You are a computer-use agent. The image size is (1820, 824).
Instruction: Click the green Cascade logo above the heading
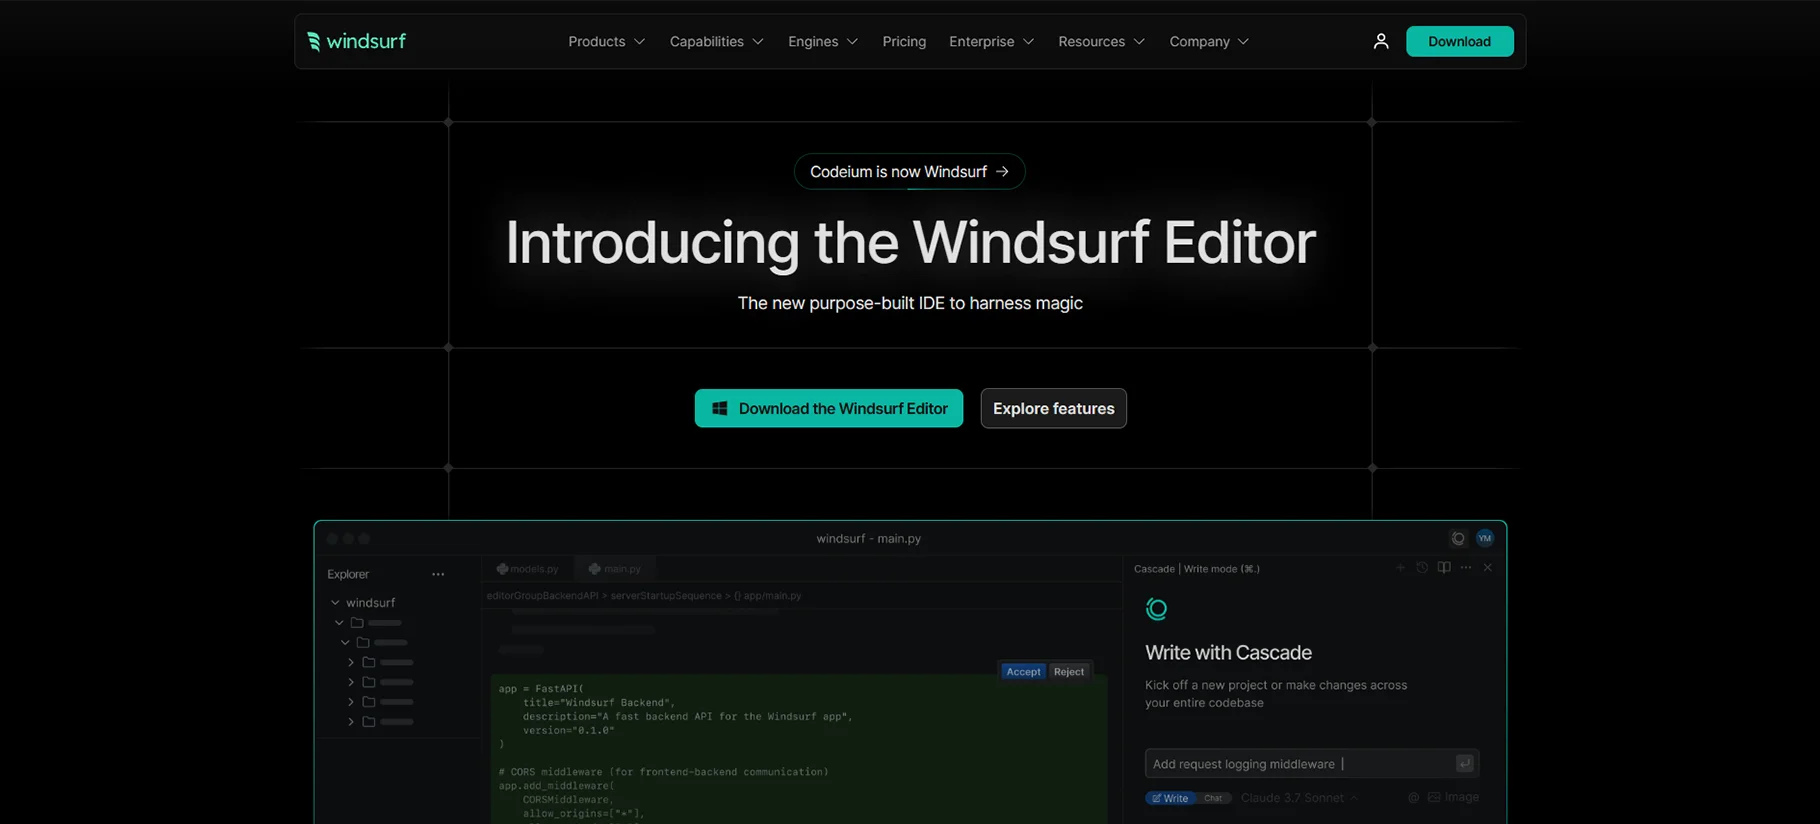pyautogui.click(x=1157, y=609)
